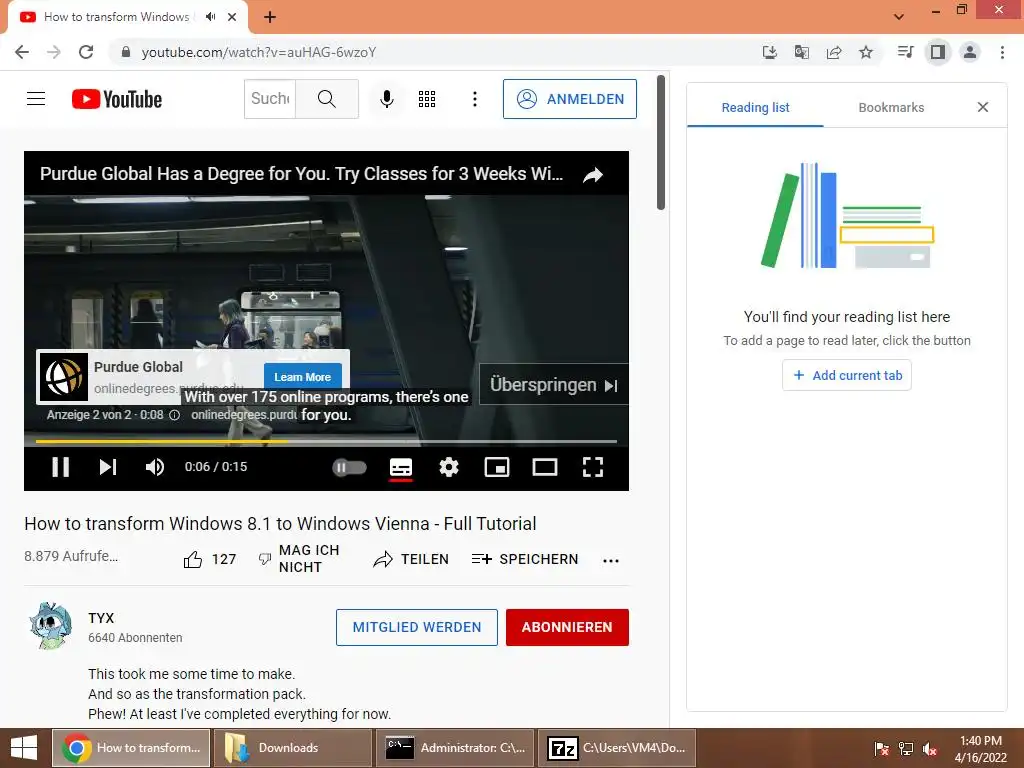Image resolution: width=1024 pixels, height=768 pixels.
Task: Open tab search chevron
Action: (x=899, y=17)
